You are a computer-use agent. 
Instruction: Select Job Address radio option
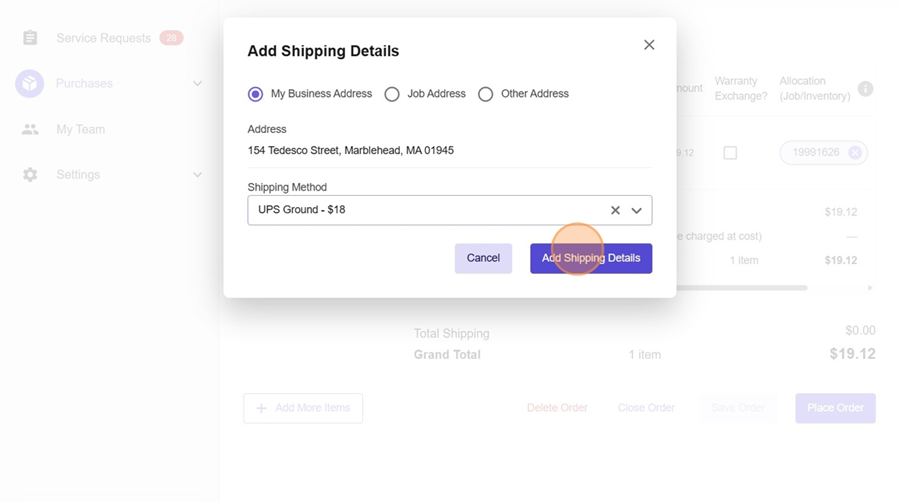(x=392, y=94)
